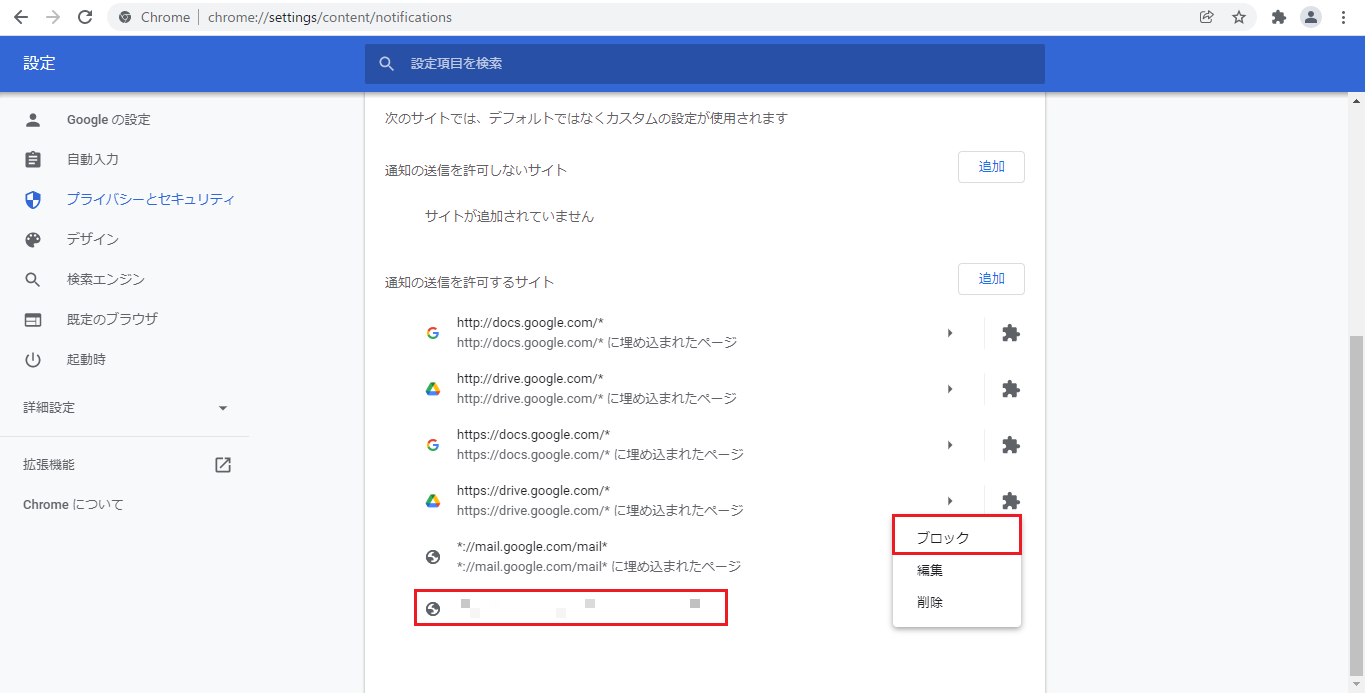Open Chrome's three-dot menu

(x=1343, y=17)
